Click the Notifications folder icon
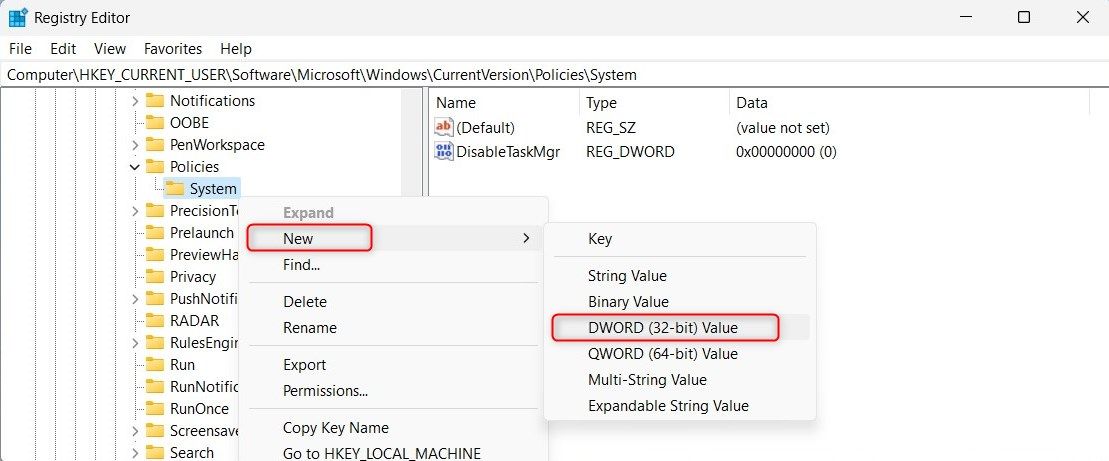 pyautogui.click(x=154, y=101)
